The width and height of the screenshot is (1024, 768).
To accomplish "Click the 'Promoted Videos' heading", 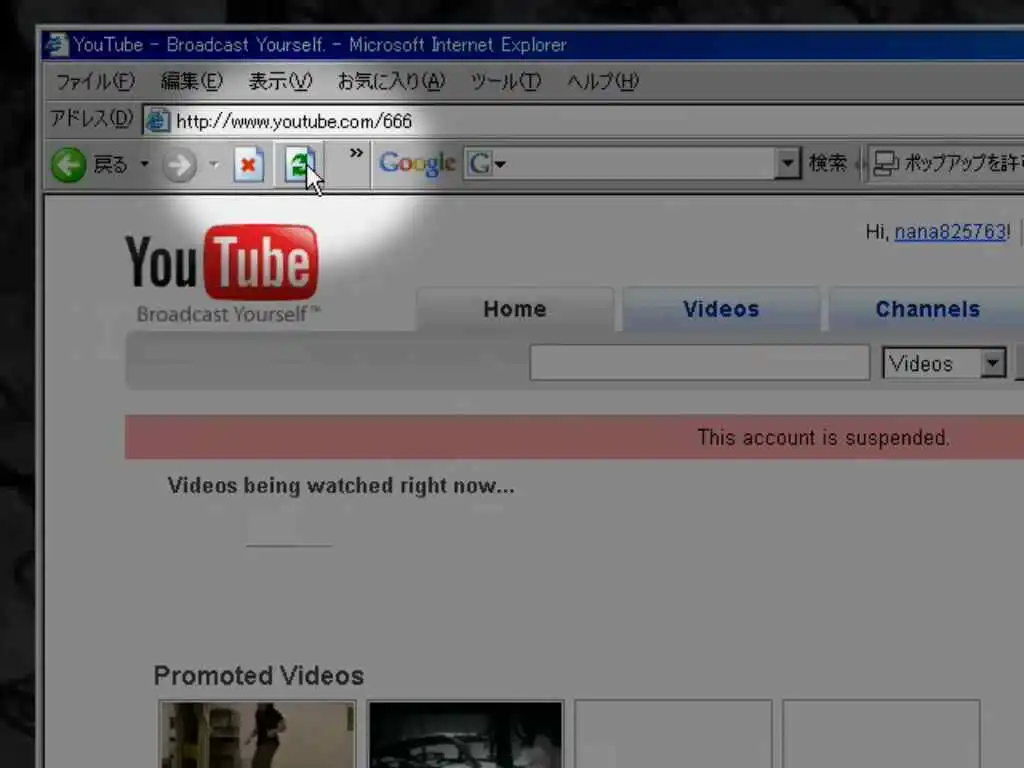I will click(x=259, y=676).
